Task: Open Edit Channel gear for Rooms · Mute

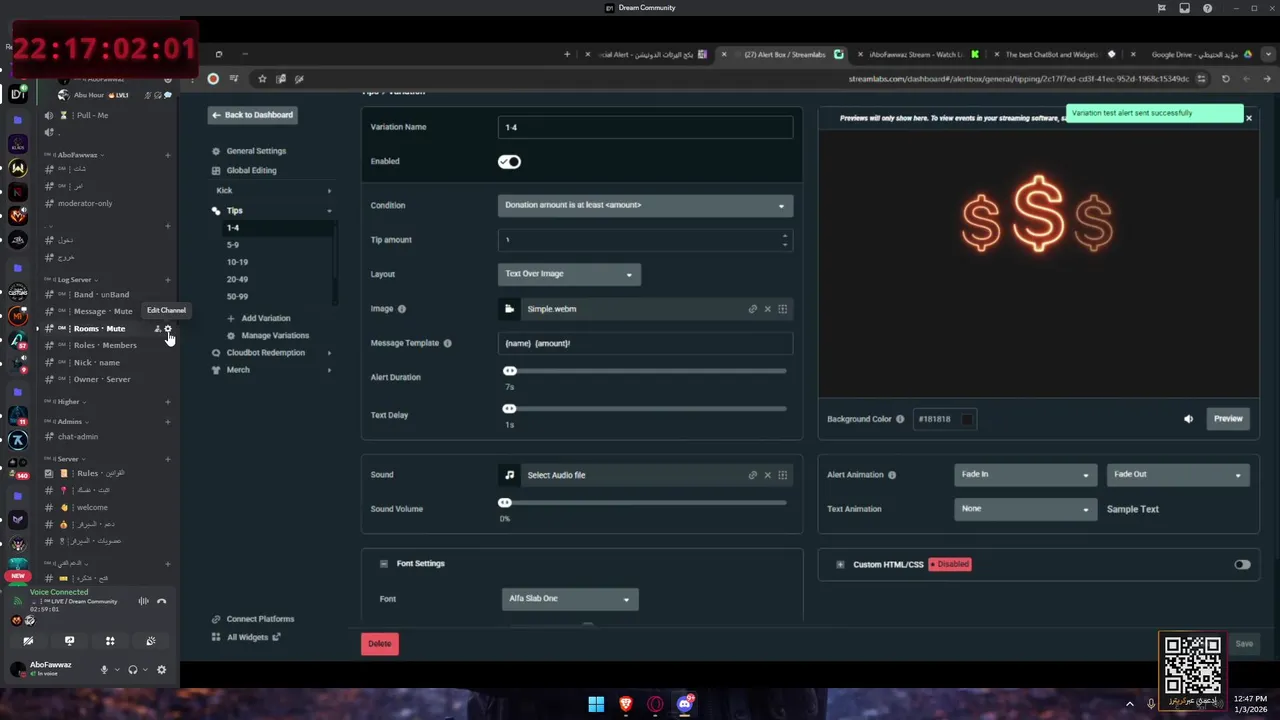Action: coord(168,329)
